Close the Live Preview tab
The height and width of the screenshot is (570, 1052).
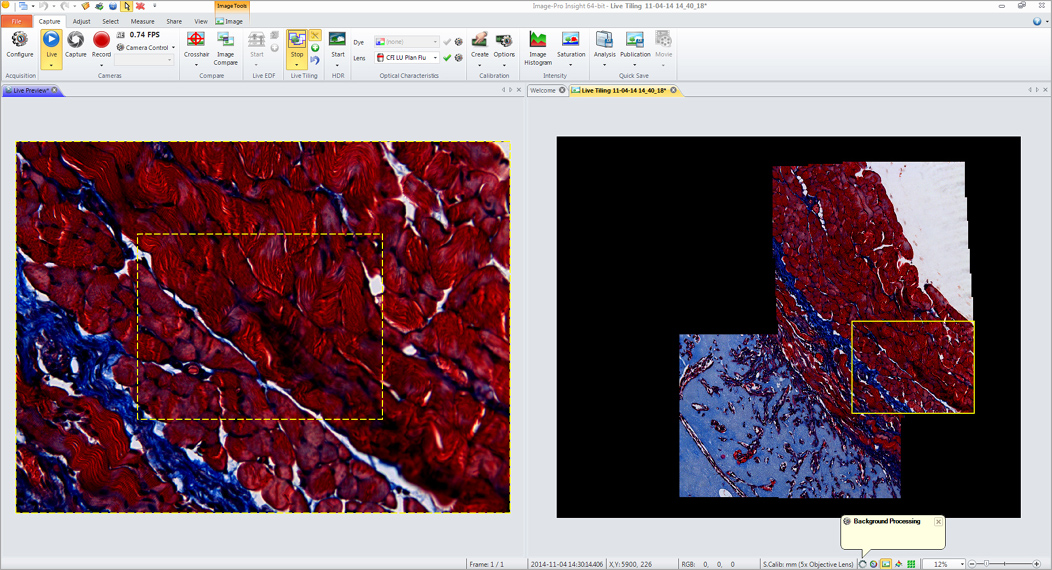click(x=54, y=90)
